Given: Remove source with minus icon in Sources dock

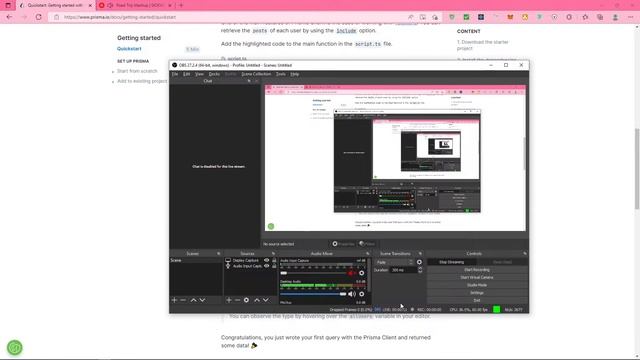Looking at the screenshot, I should [x=237, y=300].
